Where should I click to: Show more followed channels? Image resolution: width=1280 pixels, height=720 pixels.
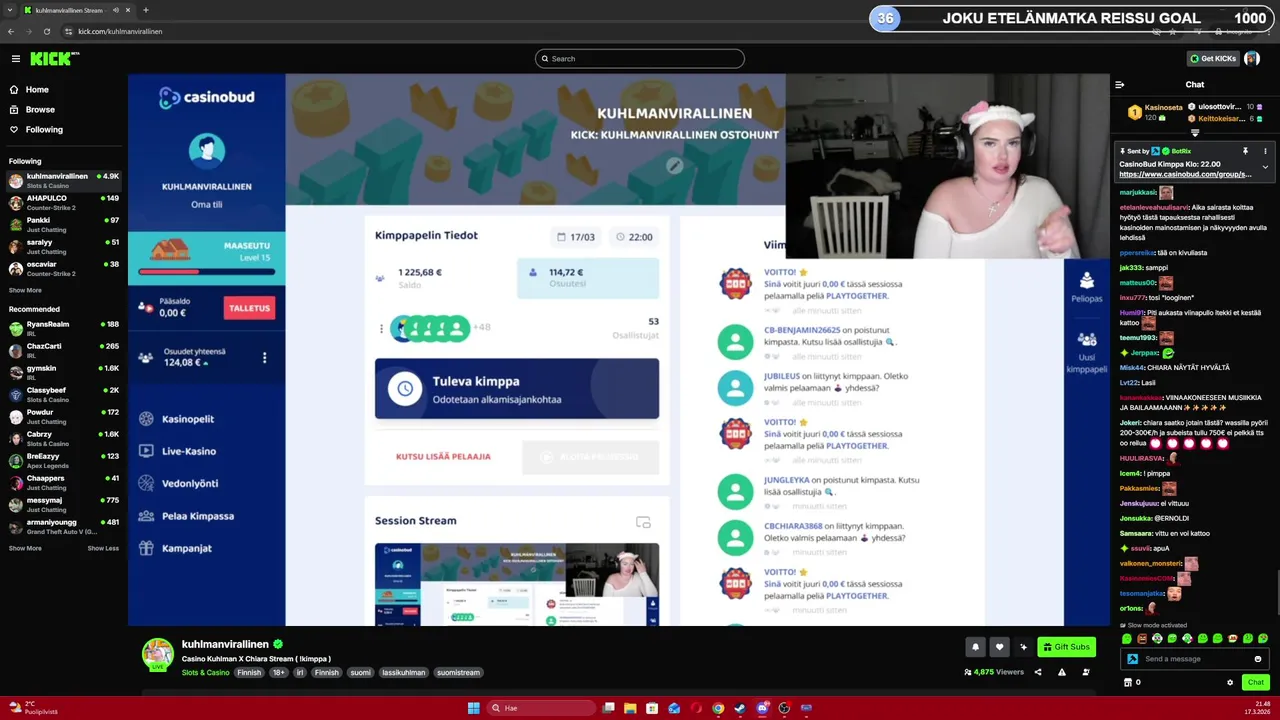[x=25, y=291]
